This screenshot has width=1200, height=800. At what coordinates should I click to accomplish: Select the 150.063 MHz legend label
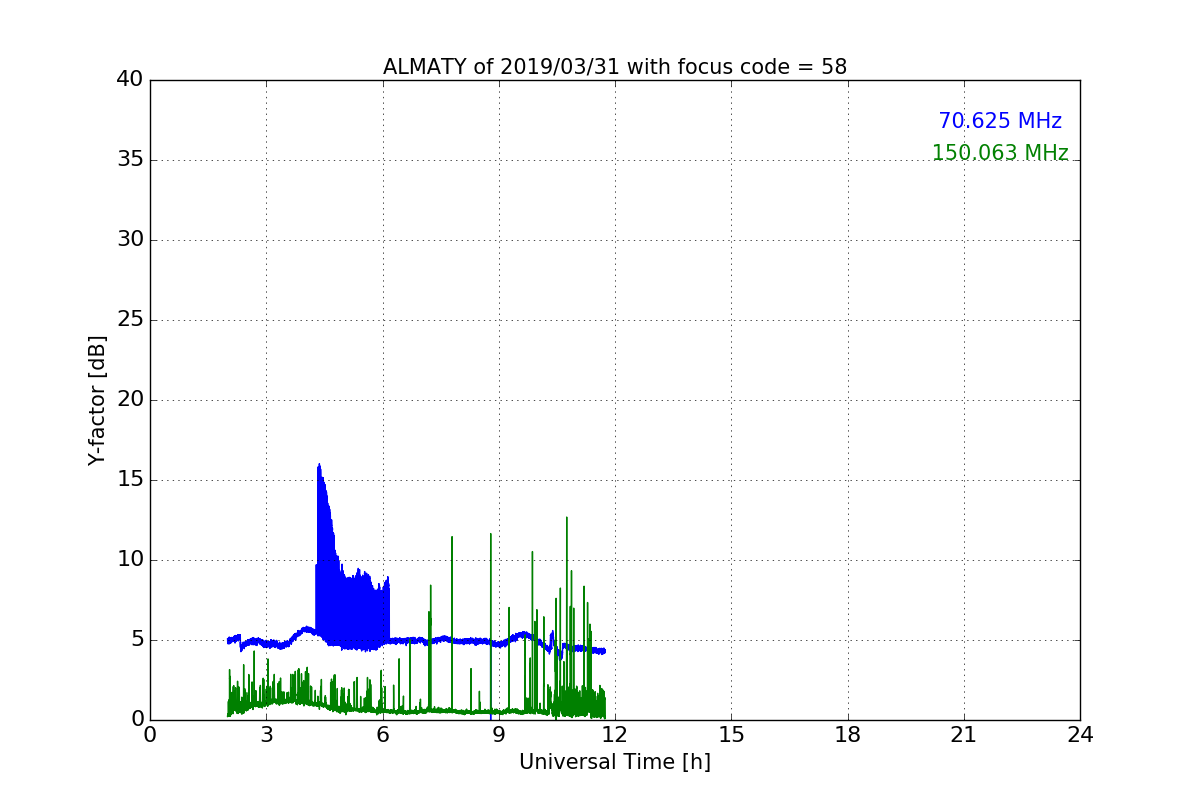pyautogui.click(x=1000, y=153)
